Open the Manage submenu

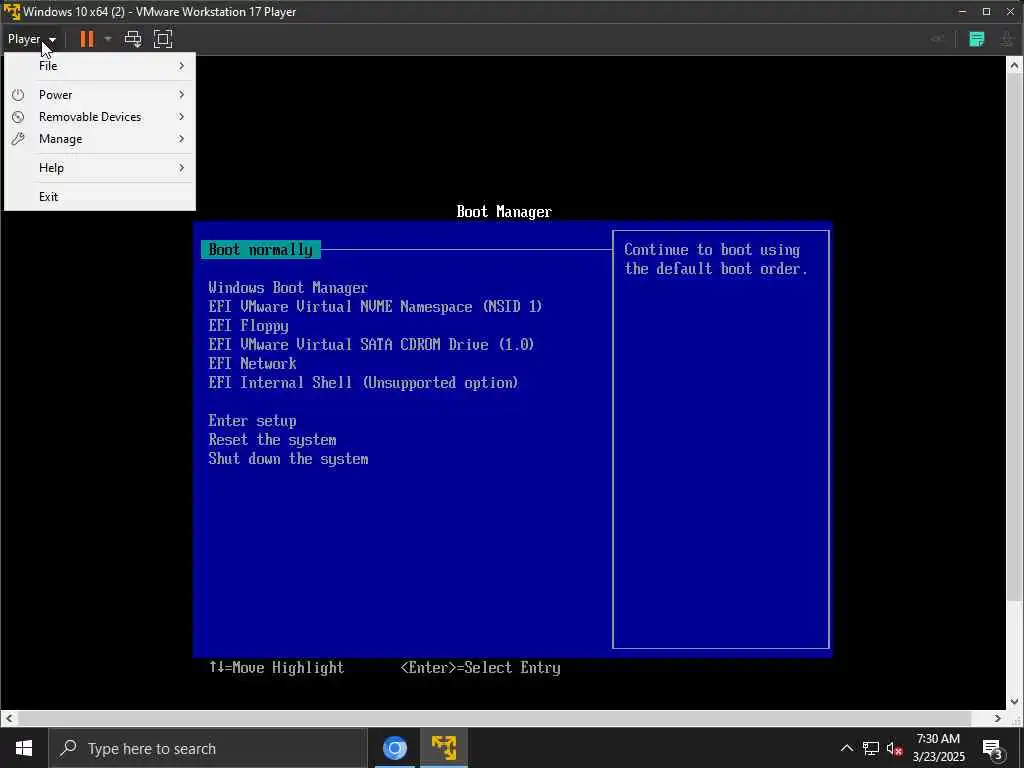point(100,139)
